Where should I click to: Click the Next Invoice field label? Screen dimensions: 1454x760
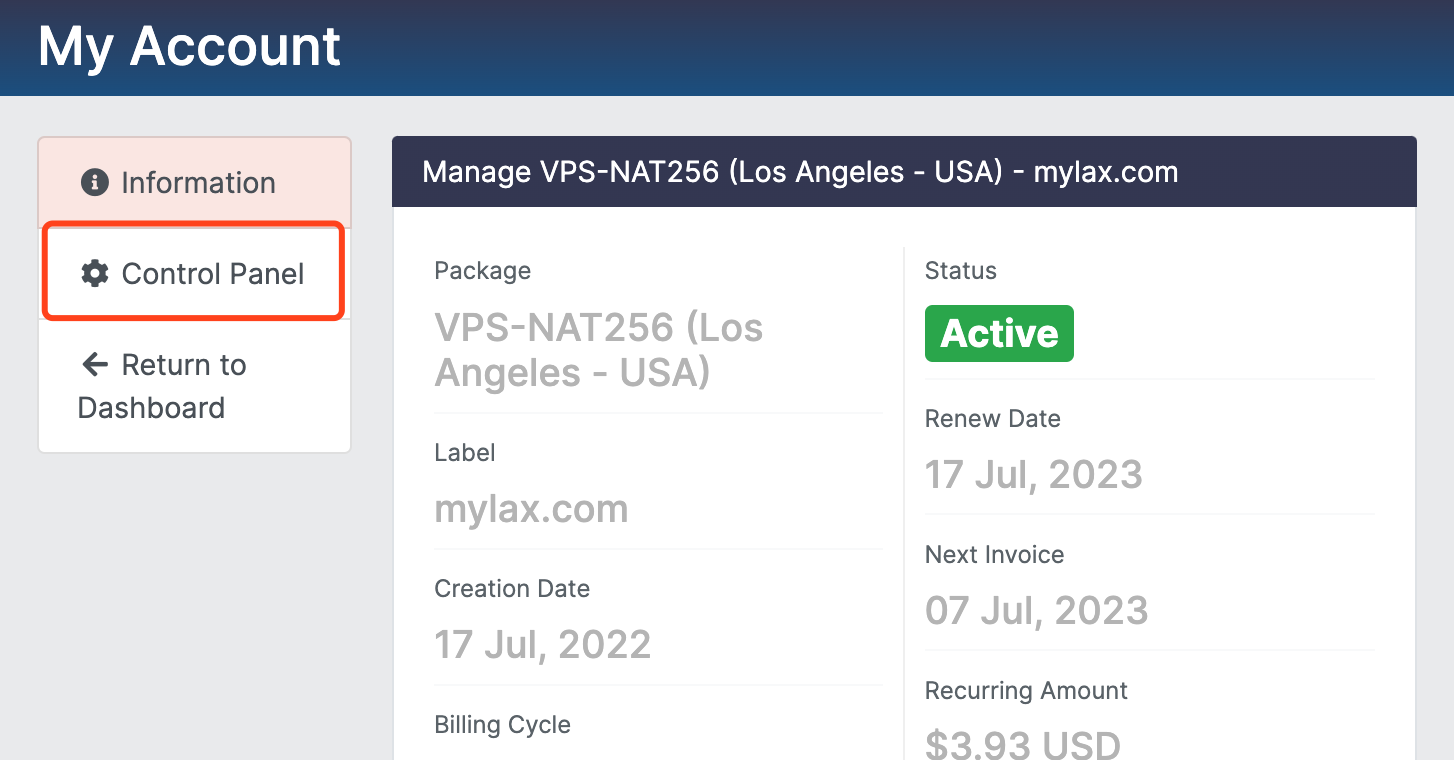tap(994, 555)
